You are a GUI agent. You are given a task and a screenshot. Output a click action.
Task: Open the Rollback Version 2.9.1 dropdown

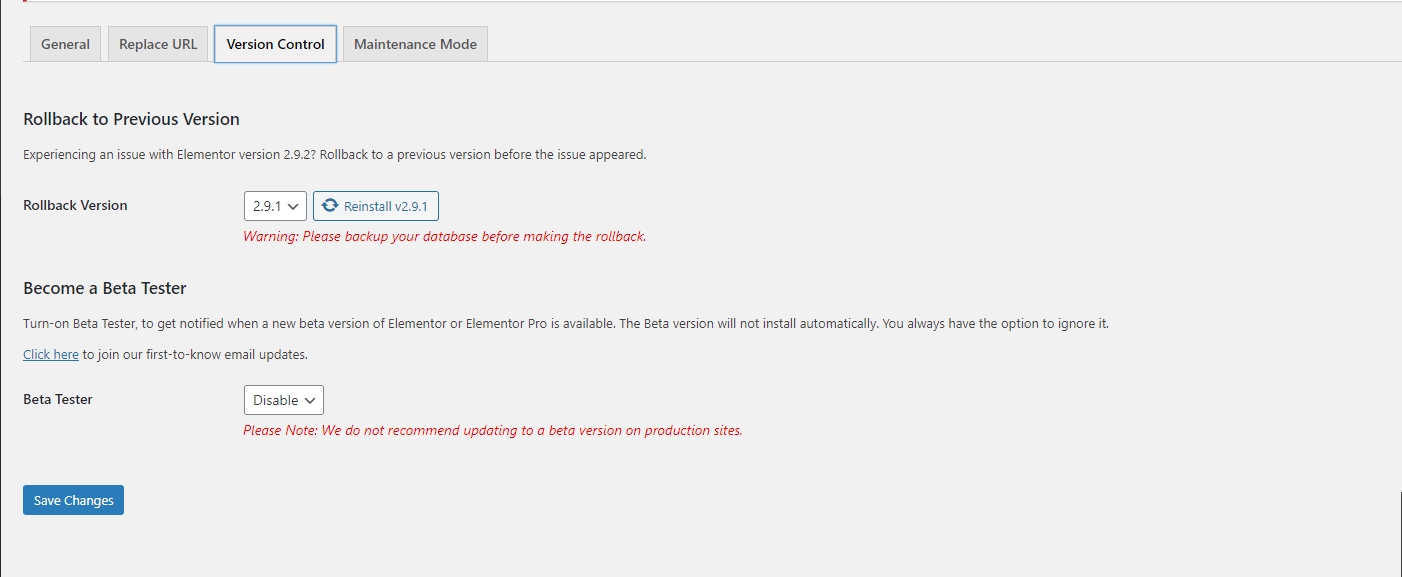274,206
